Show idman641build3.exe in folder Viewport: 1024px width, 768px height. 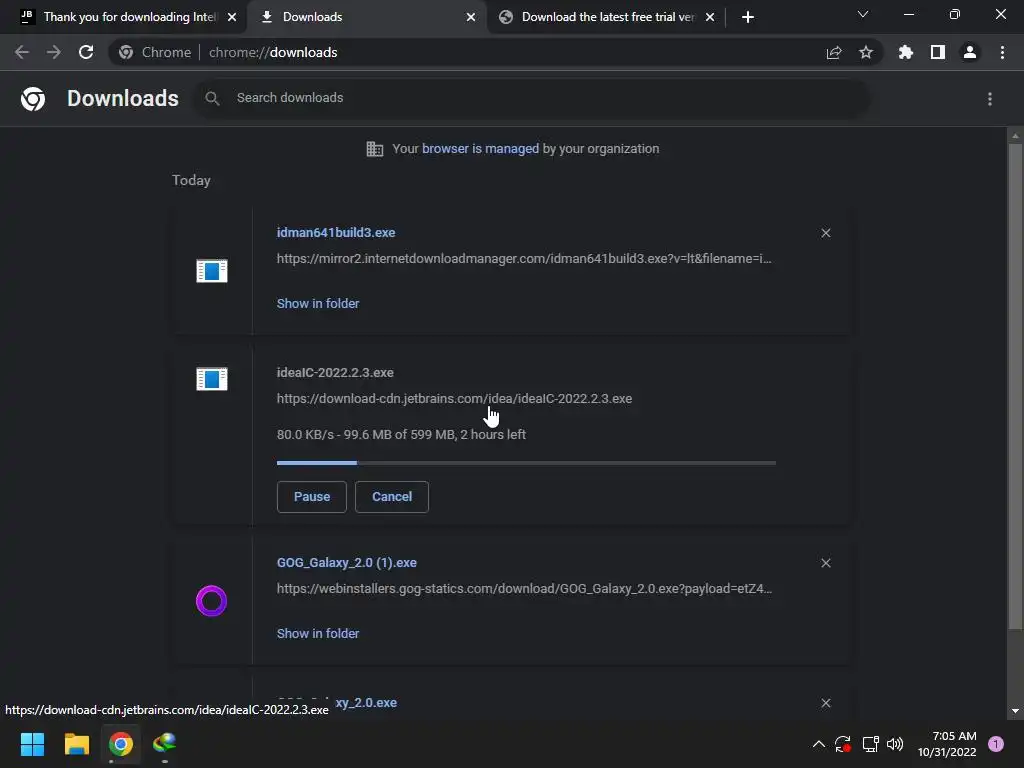click(318, 304)
